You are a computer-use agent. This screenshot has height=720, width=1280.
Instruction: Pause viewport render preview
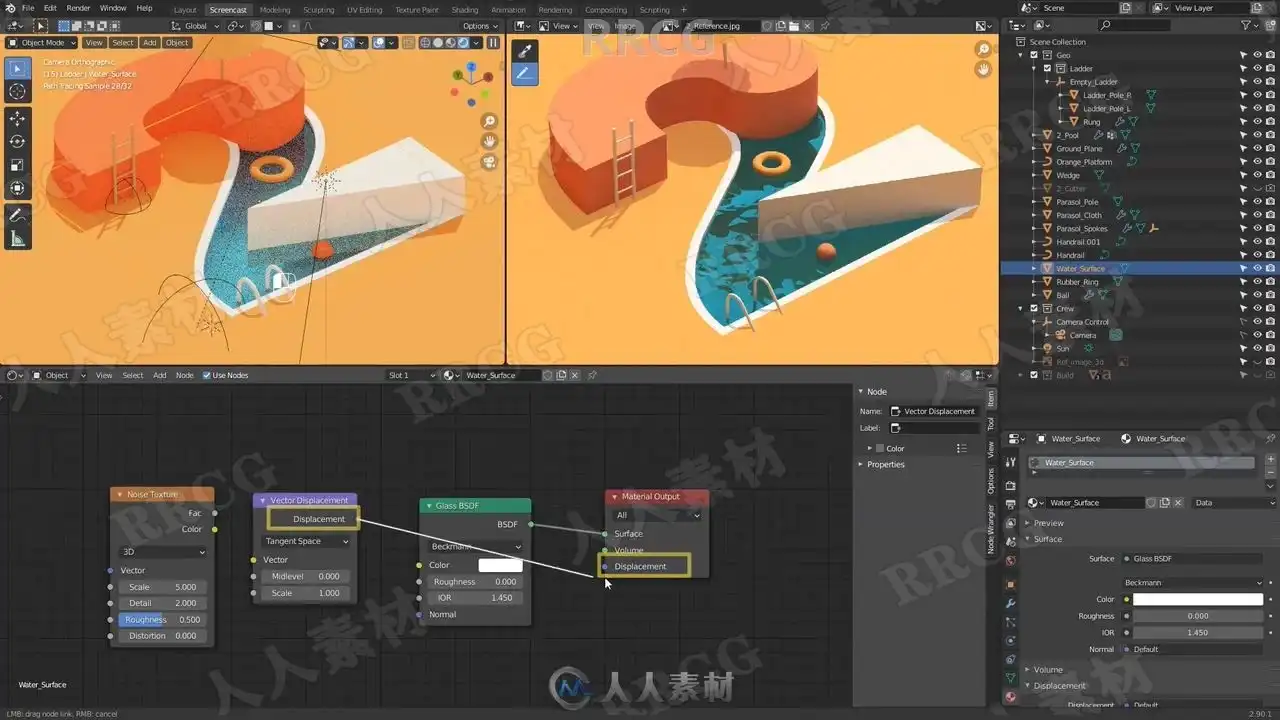coord(493,43)
